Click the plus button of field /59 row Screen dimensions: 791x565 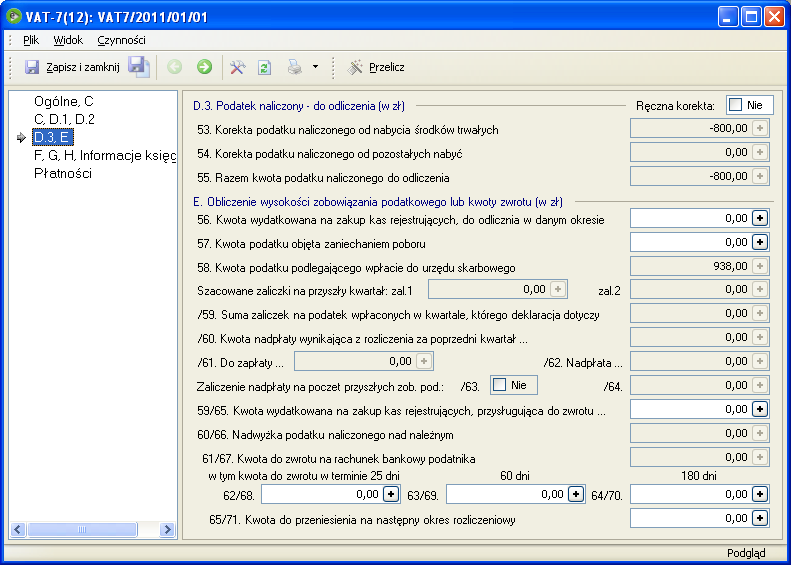coord(760,314)
